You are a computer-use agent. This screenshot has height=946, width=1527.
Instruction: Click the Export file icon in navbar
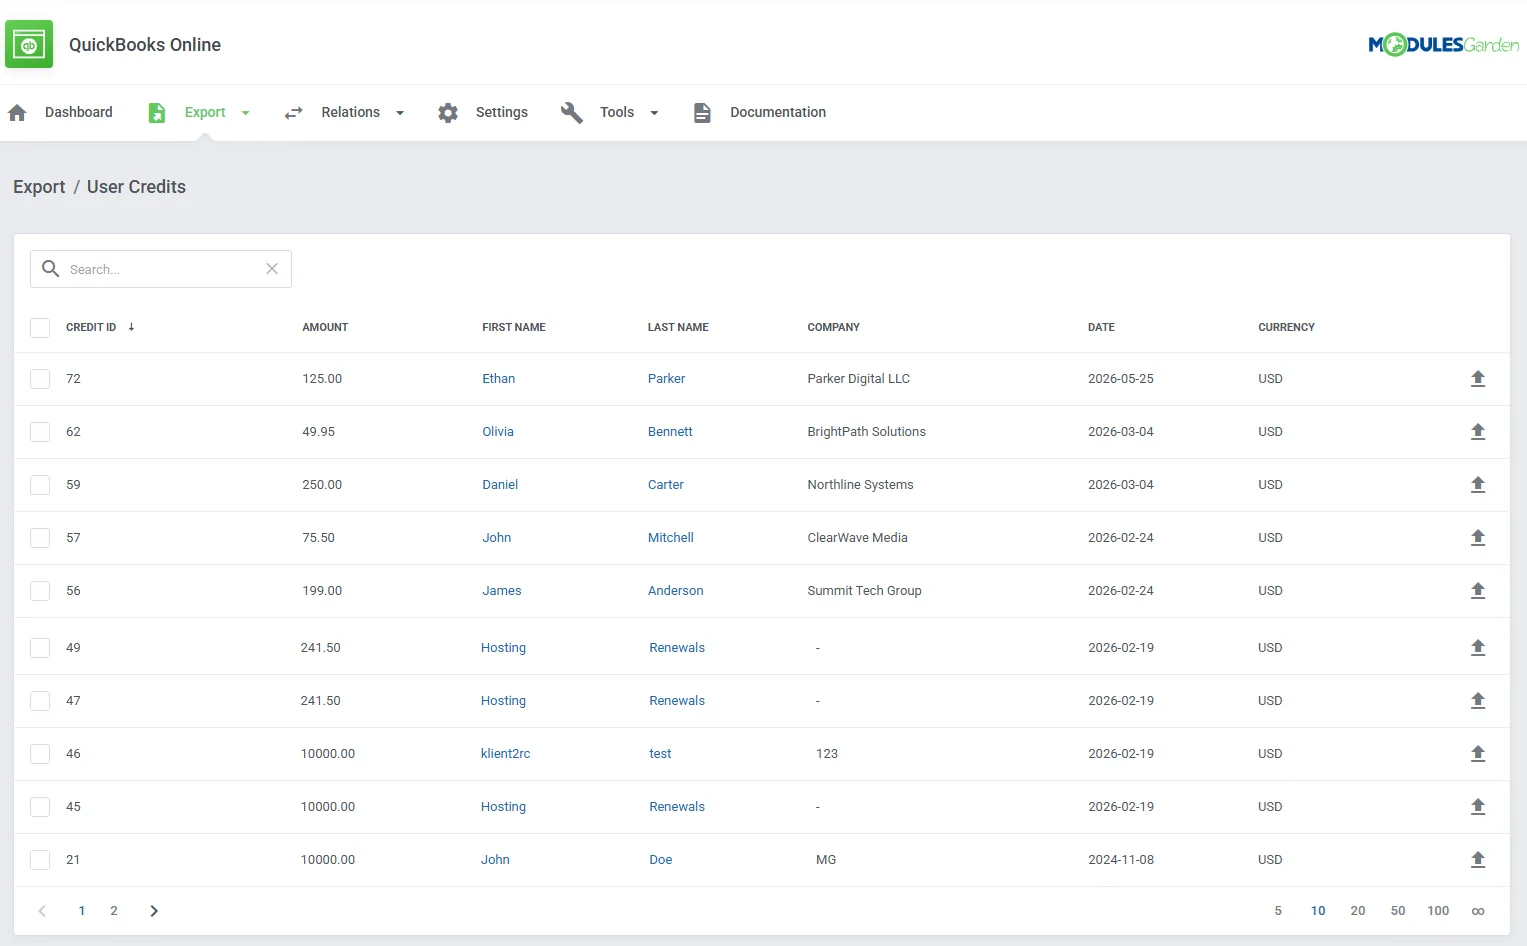click(157, 113)
